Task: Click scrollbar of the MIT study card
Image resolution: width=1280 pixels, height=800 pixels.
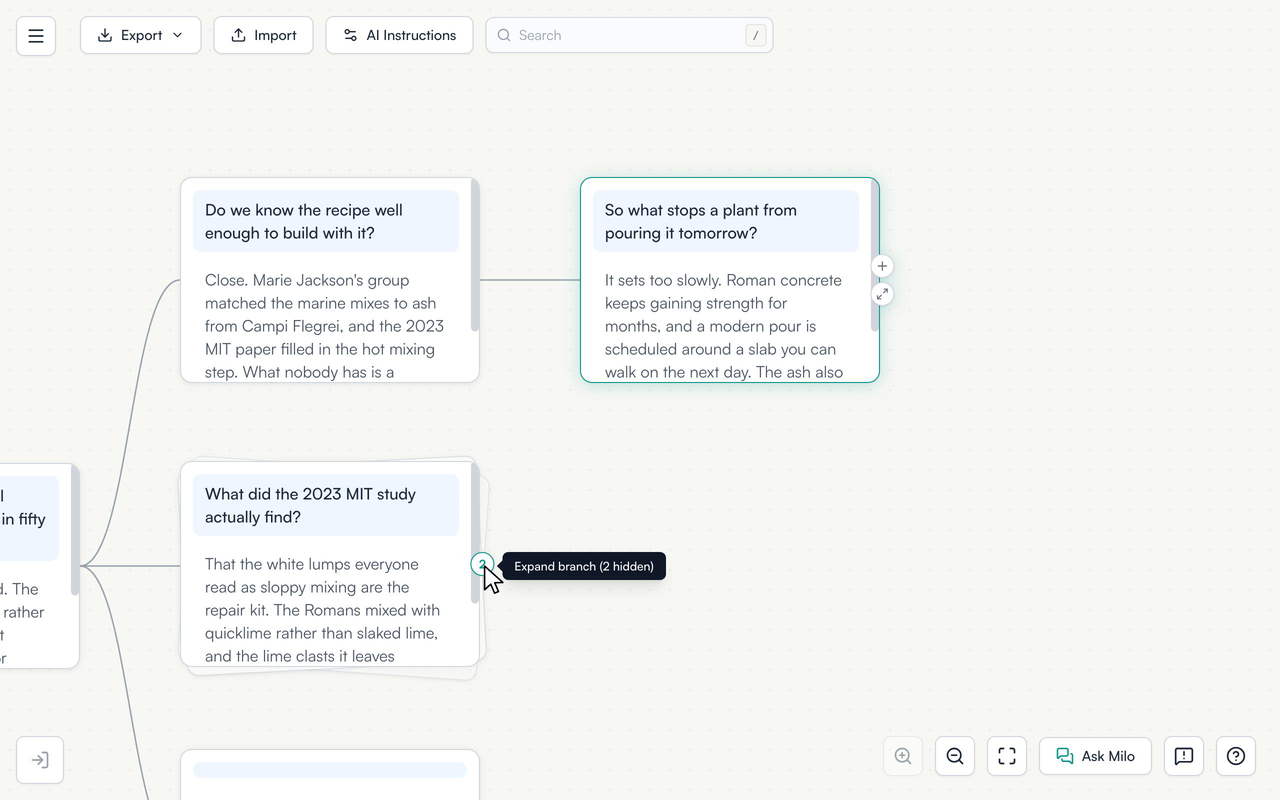Action: click(475, 534)
